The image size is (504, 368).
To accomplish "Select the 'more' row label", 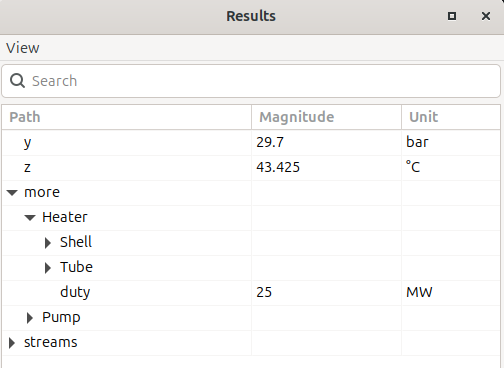I will tap(42, 192).
